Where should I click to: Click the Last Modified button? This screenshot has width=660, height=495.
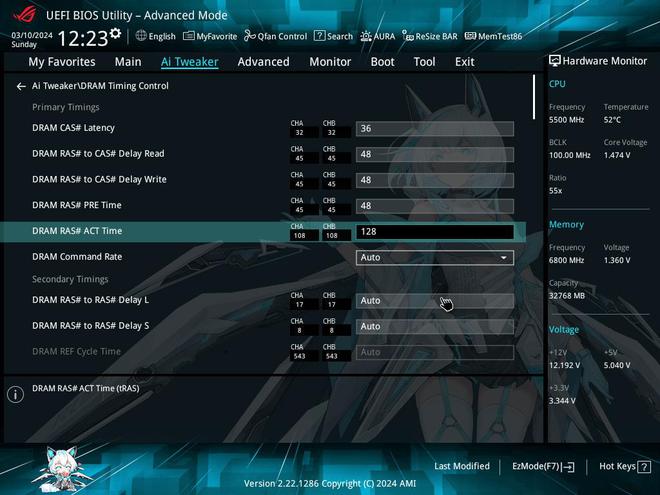pos(462,466)
